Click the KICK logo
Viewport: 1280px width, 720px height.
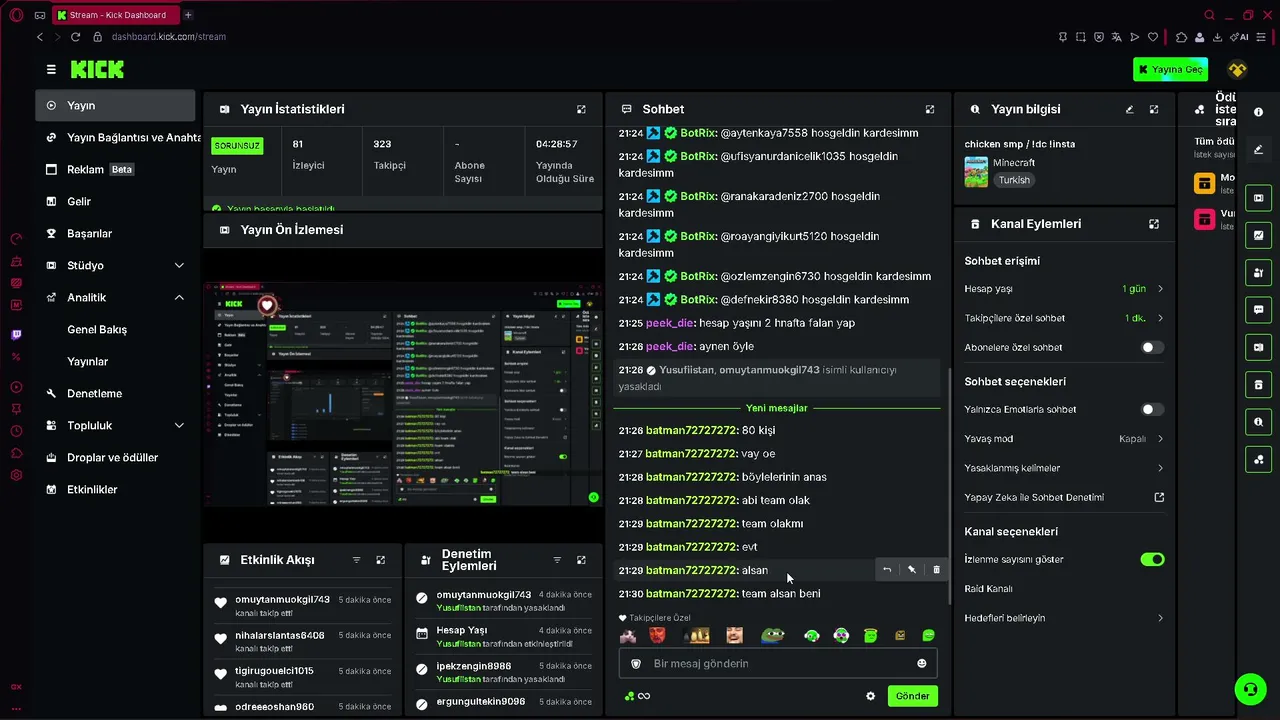(x=97, y=69)
